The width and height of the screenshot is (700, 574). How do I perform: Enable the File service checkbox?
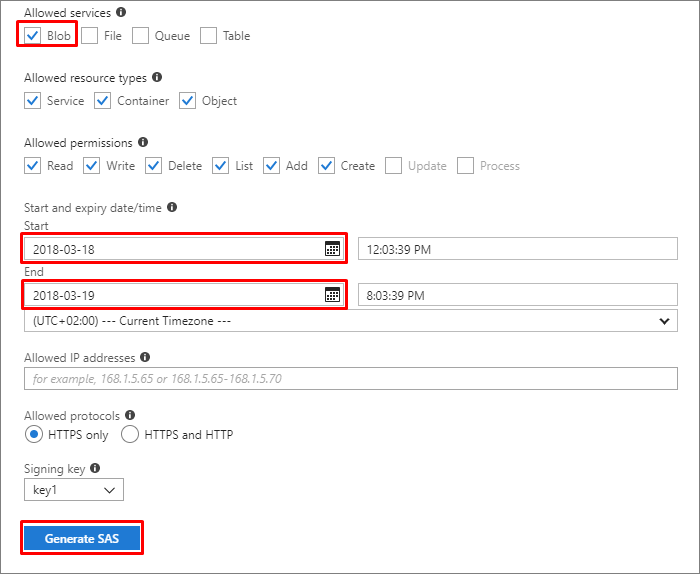pos(90,35)
